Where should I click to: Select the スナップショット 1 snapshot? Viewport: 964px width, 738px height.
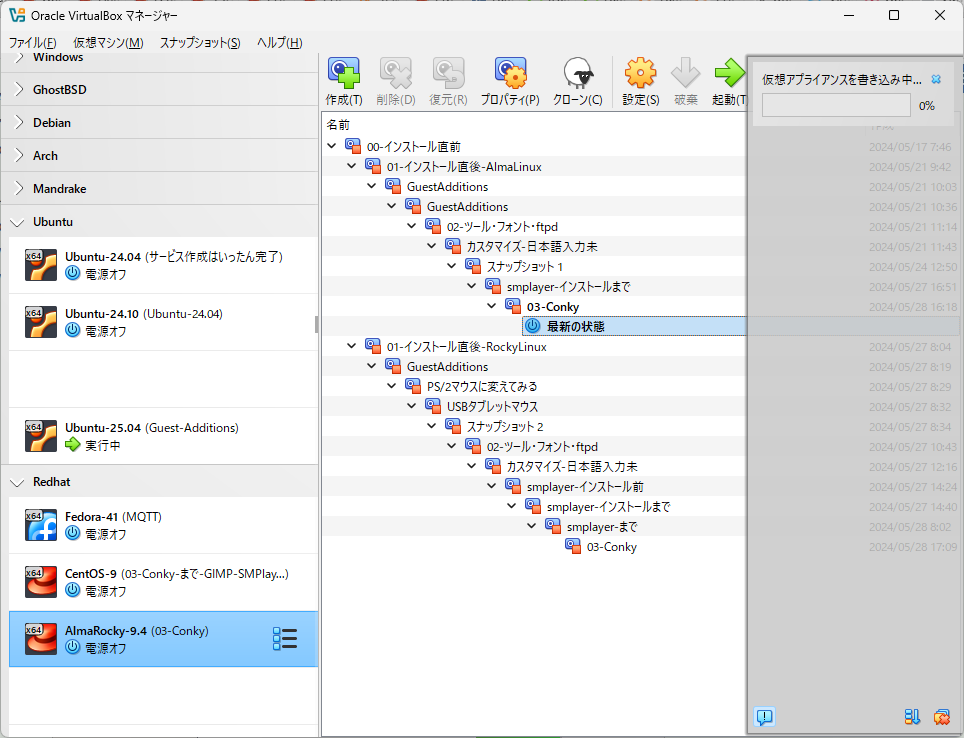(524, 266)
